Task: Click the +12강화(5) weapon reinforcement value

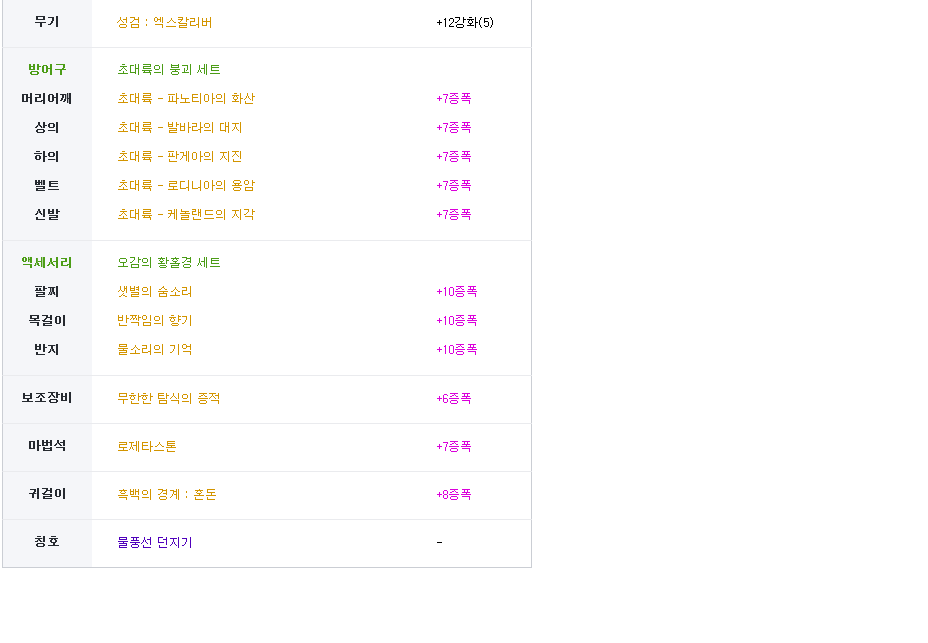Action: [465, 22]
